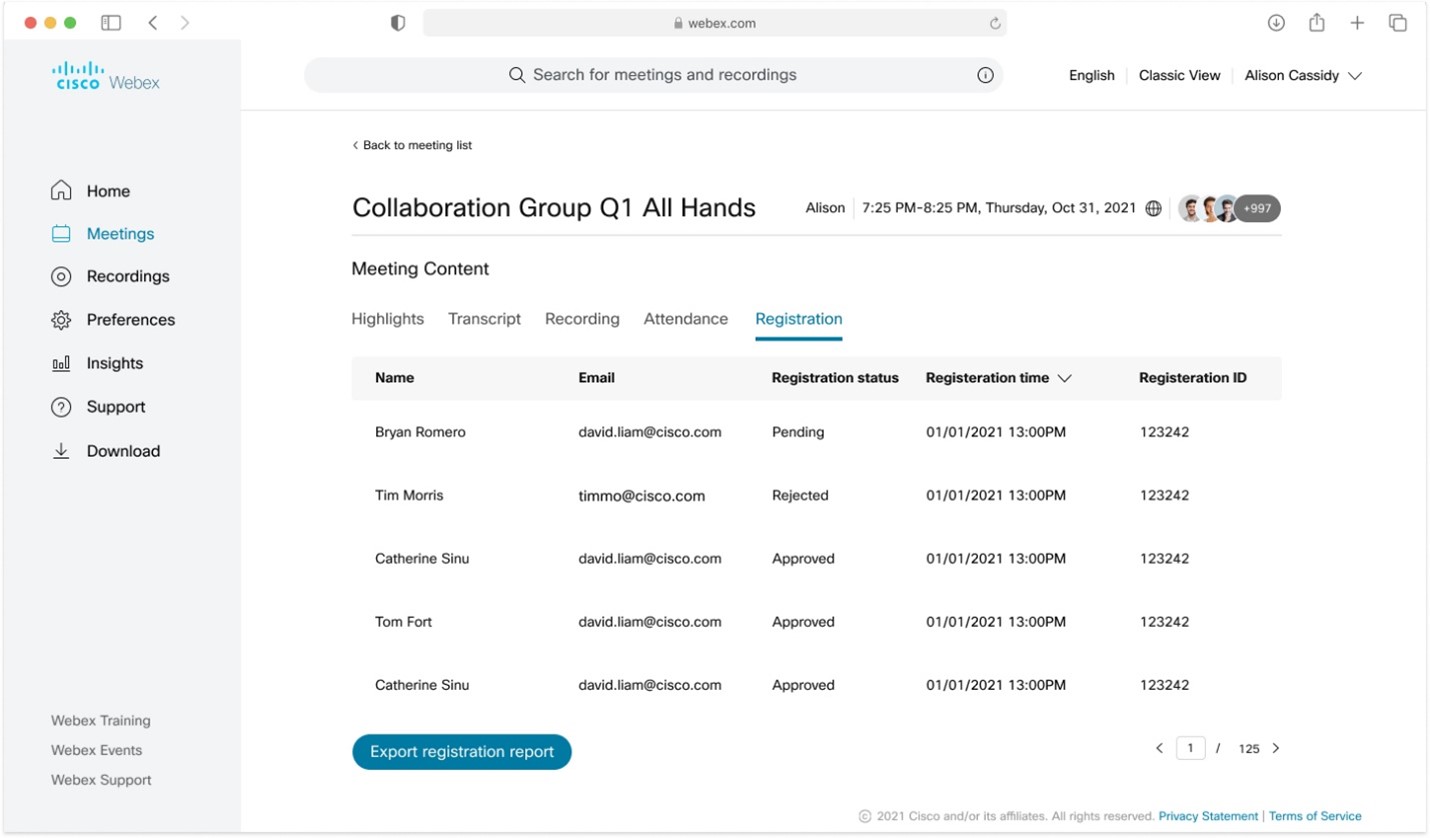
Task: Open Recordings in the sidebar
Action: [127, 276]
